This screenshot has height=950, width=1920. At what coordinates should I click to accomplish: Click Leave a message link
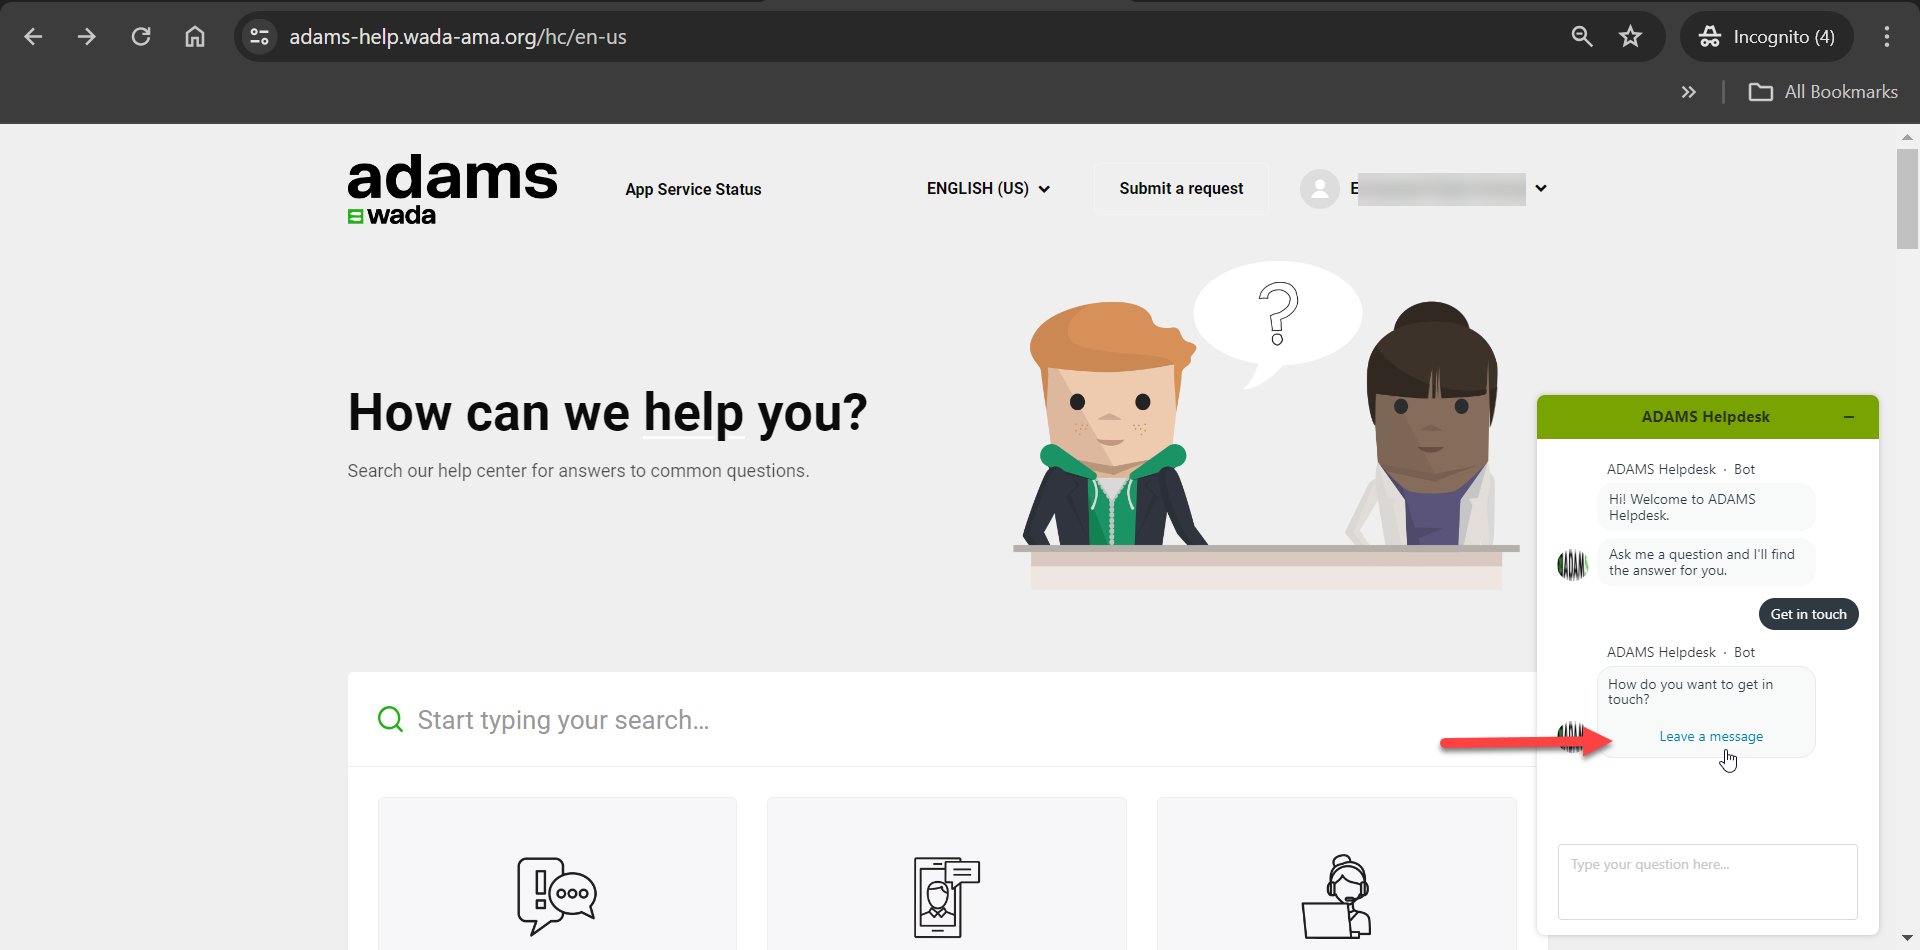(x=1711, y=736)
